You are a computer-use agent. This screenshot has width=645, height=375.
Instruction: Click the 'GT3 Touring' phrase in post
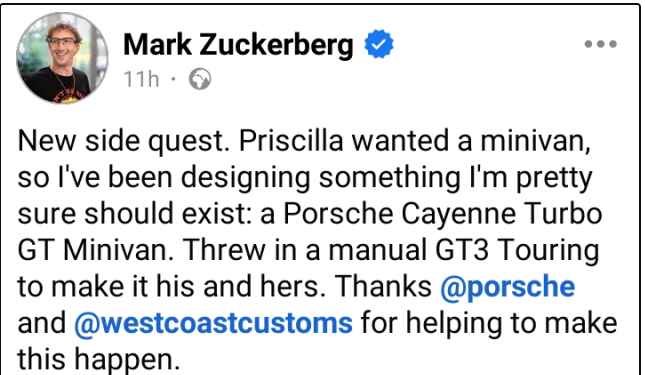[517, 250]
